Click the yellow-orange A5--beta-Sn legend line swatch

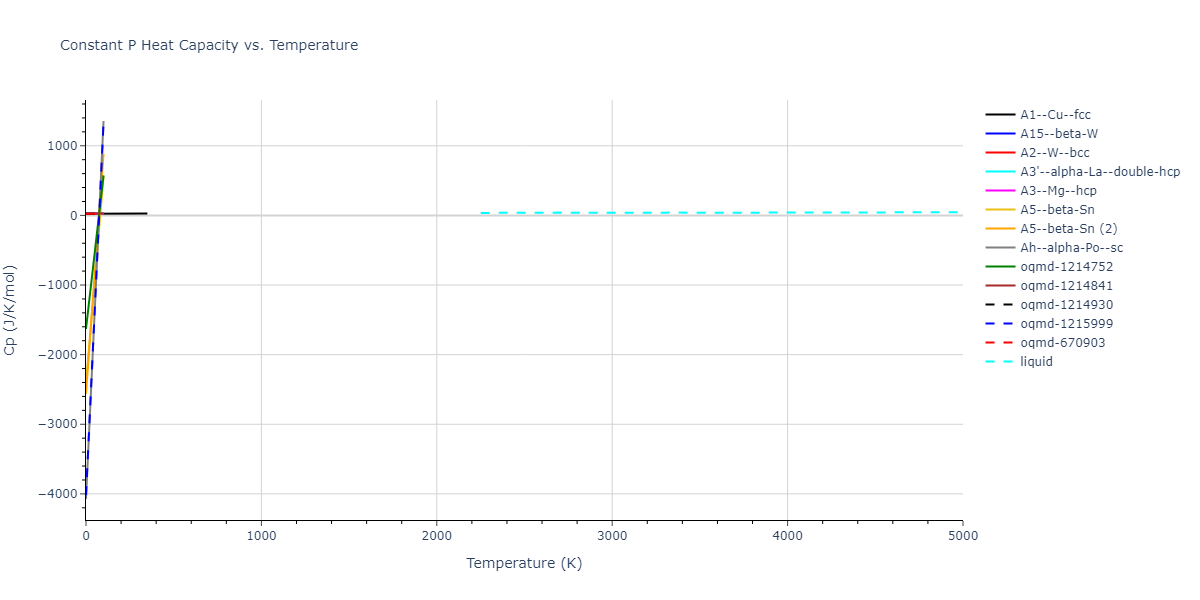click(x=1000, y=210)
